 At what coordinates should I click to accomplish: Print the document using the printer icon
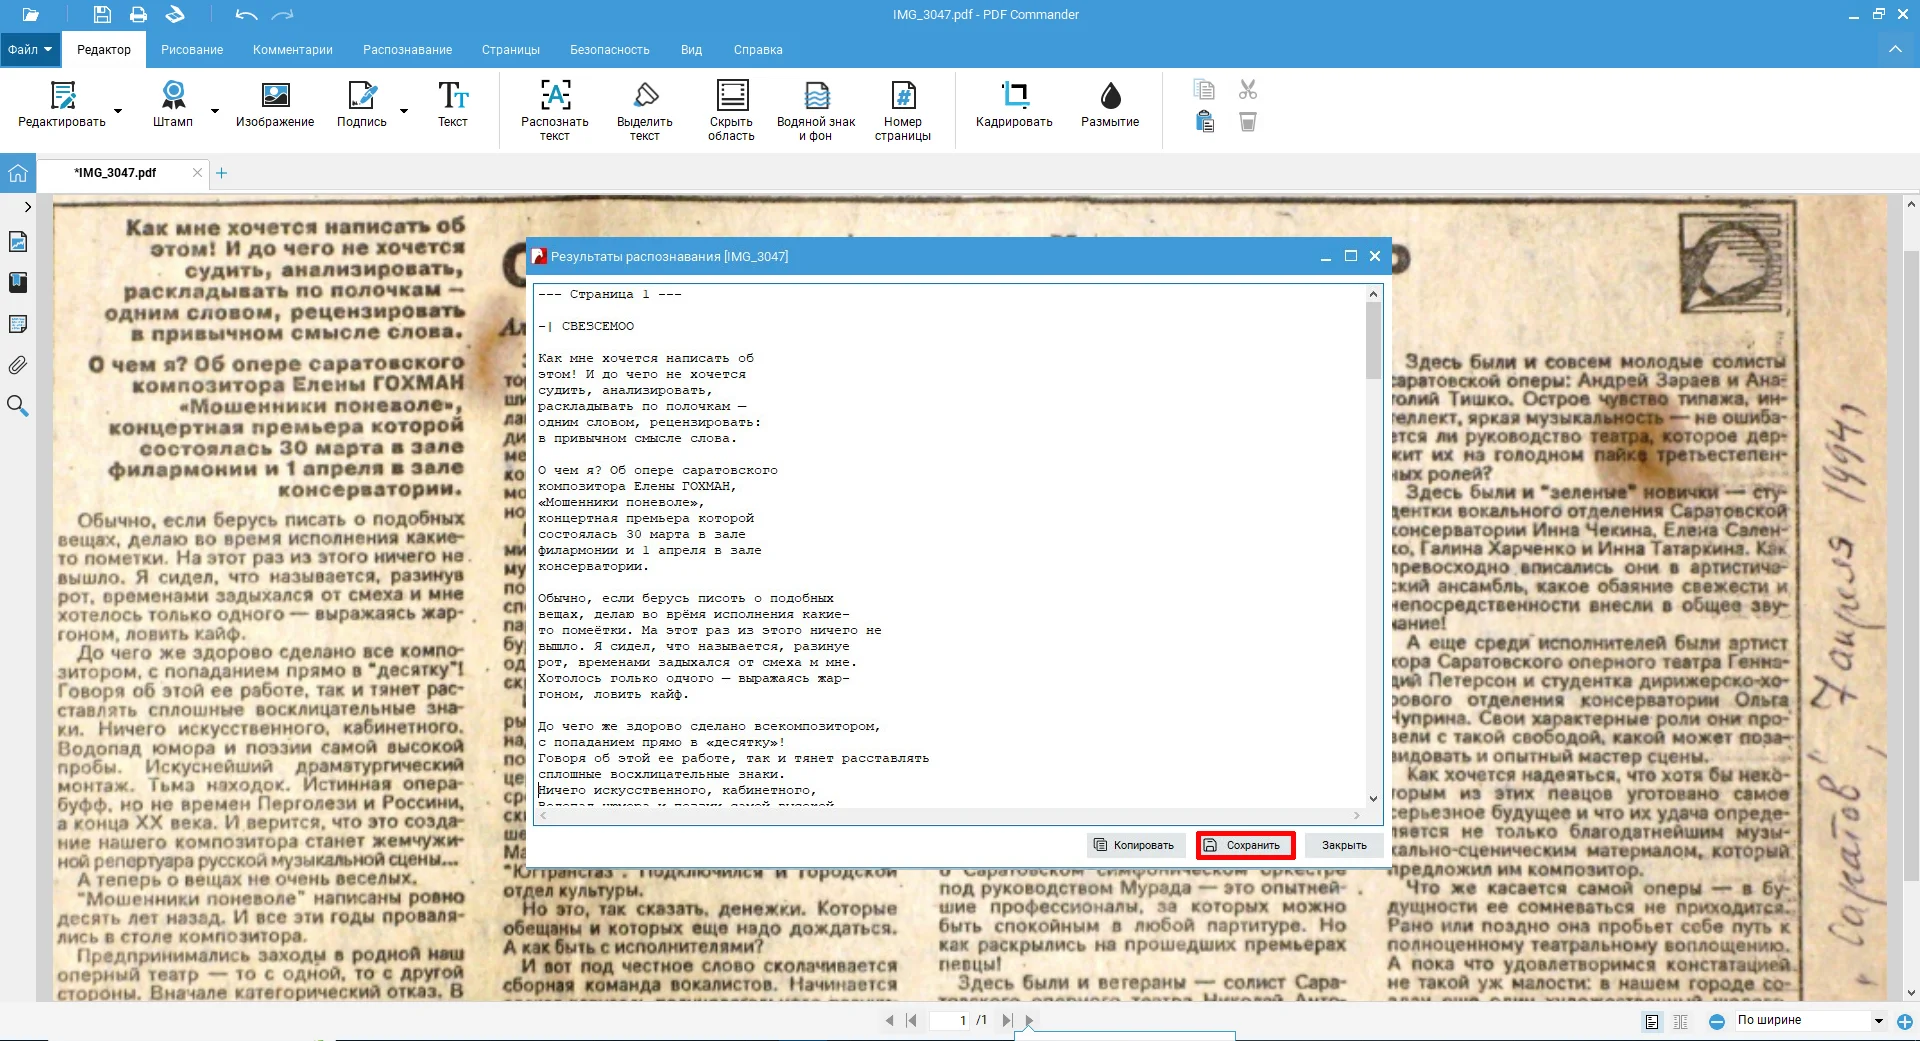point(138,15)
